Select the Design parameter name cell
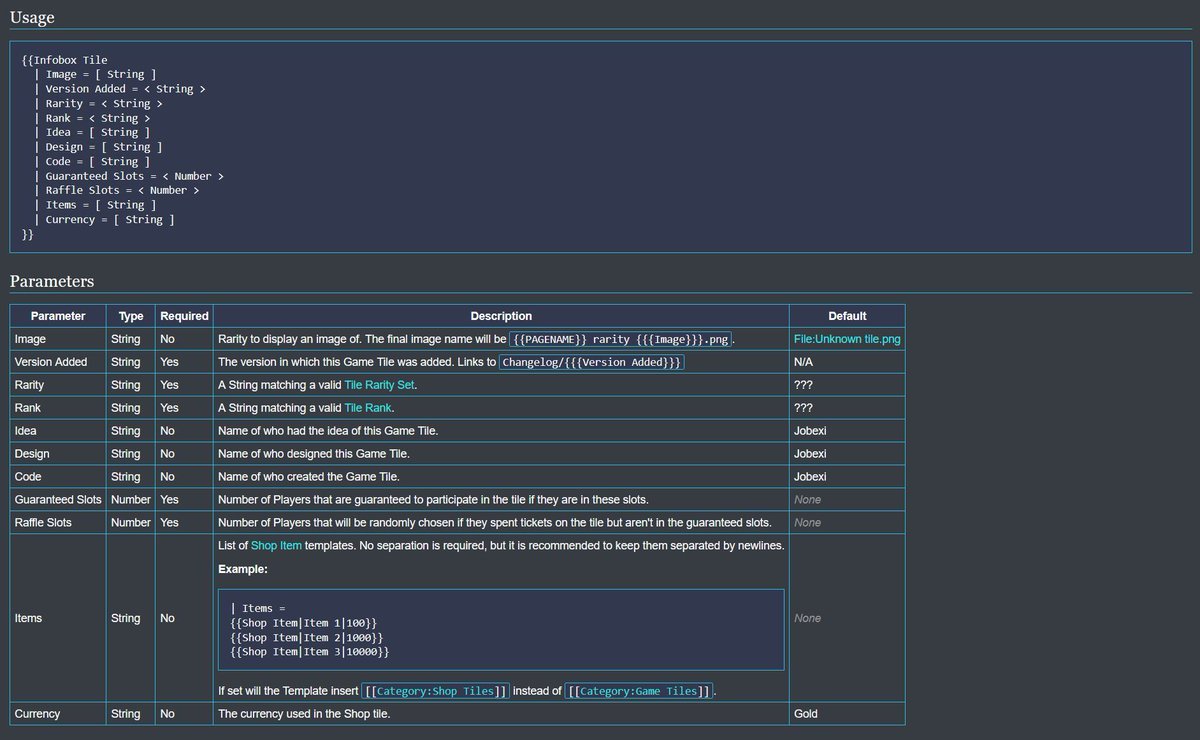 tap(58, 454)
